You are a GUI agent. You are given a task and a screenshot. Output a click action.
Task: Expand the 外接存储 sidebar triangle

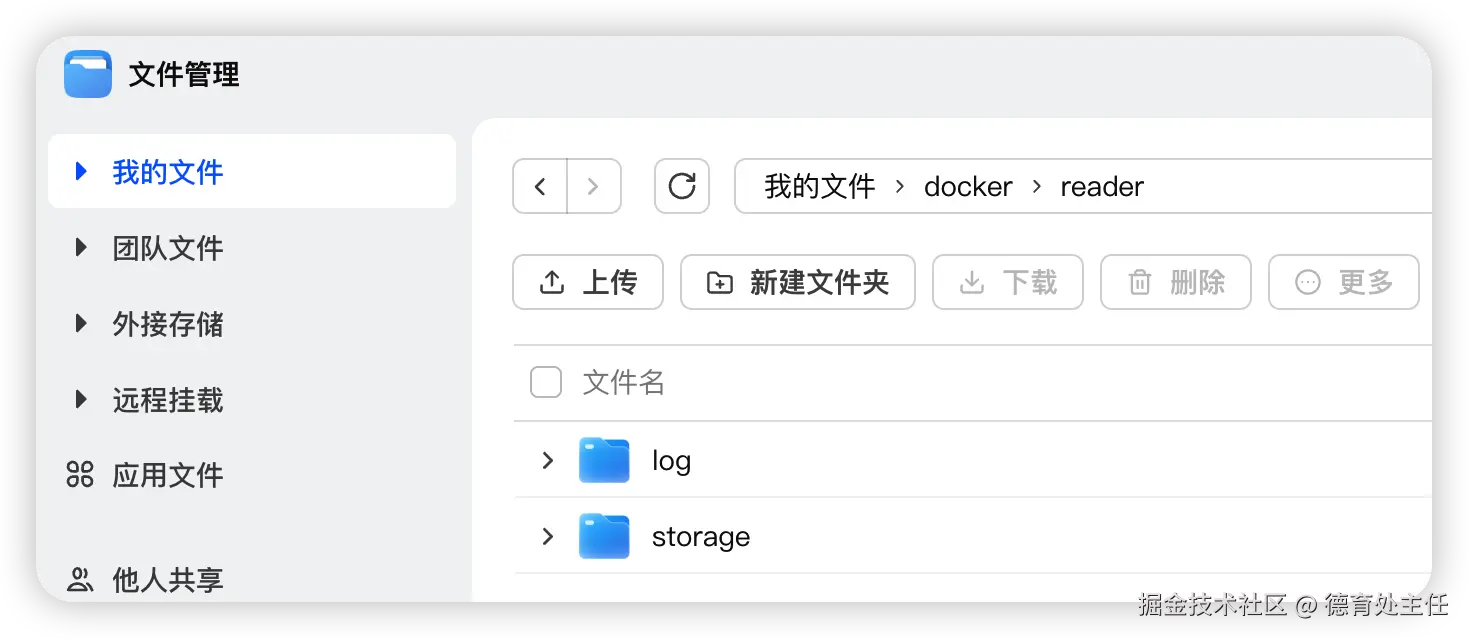(x=81, y=324)
